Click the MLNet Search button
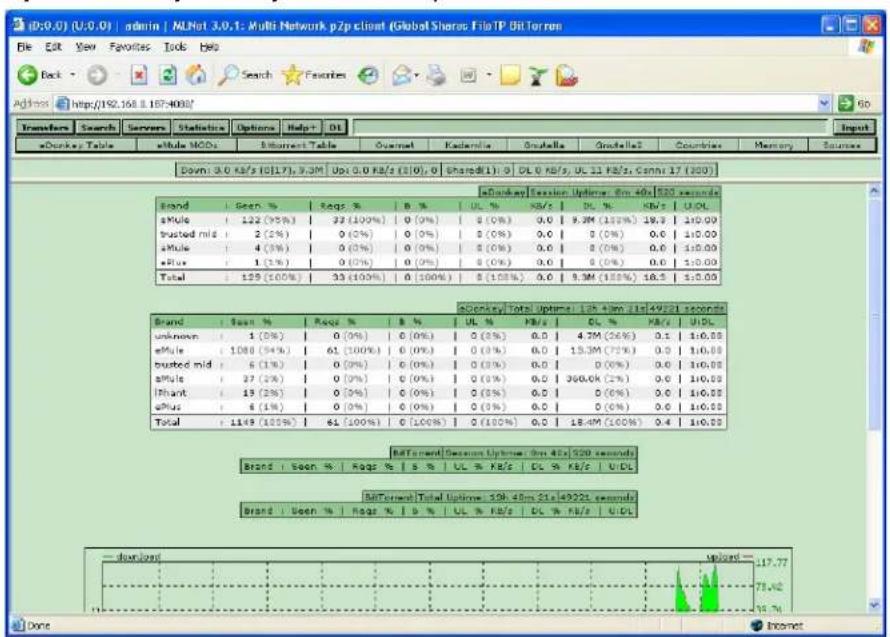890x637 pixels. pyautogui.click(x=98, y=127)
